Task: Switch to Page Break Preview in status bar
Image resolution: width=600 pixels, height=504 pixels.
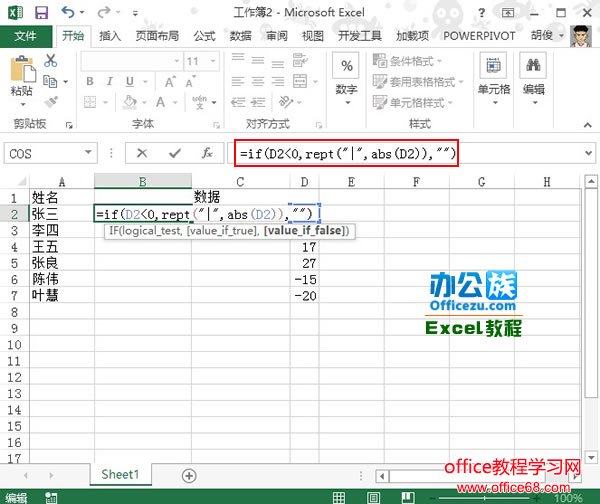Action: click(408, 497)
